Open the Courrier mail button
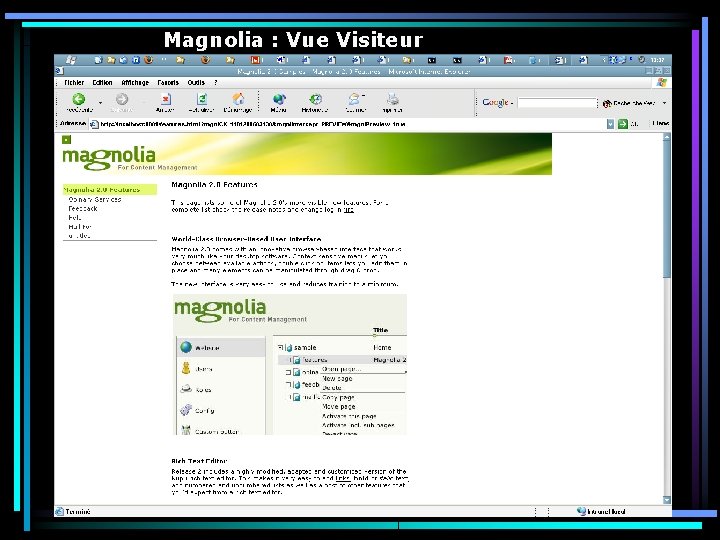The image size is (720, 540). [x=355, y=102]
